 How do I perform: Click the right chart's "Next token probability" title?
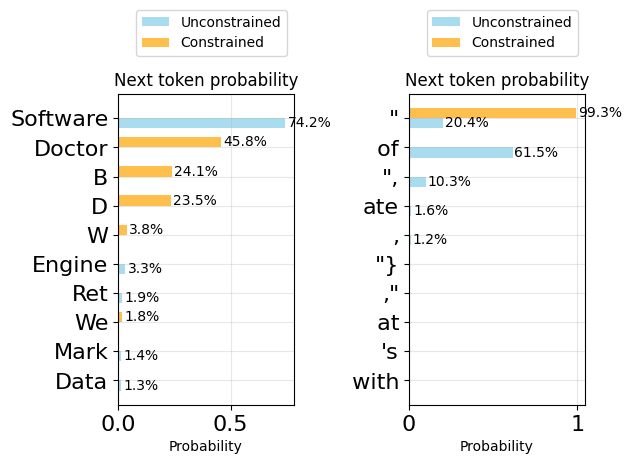click(x=497, y=81)
